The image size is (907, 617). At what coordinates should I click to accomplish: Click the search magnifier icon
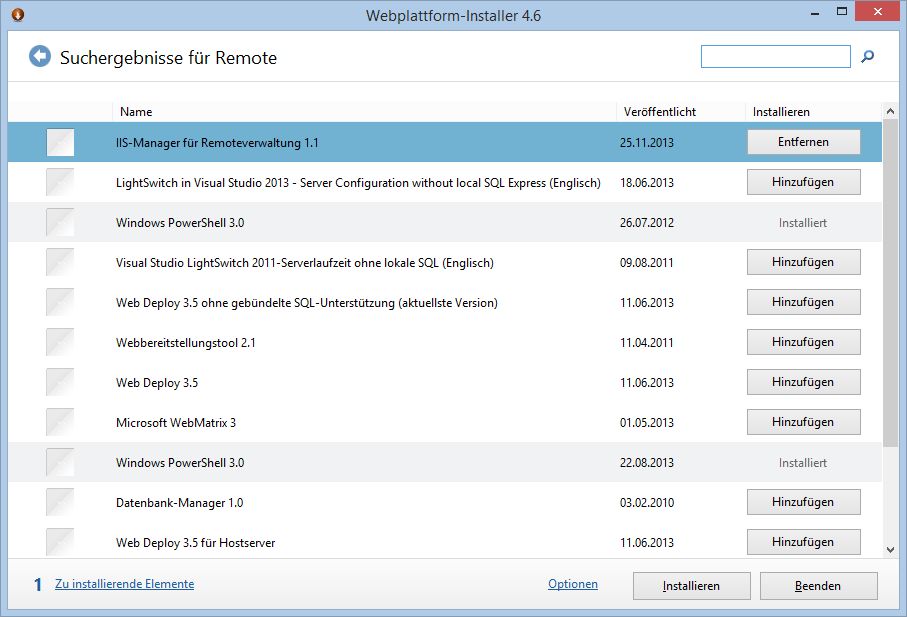(867, 57)
